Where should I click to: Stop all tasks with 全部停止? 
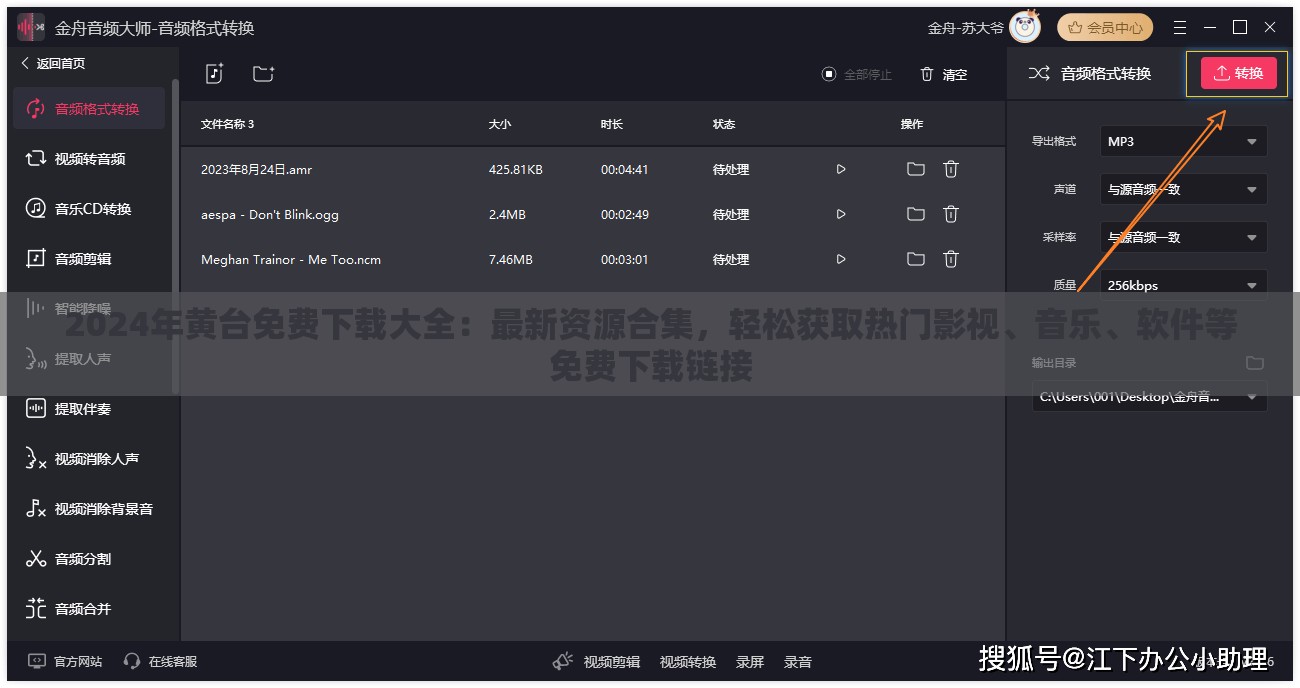coord(856,74)
